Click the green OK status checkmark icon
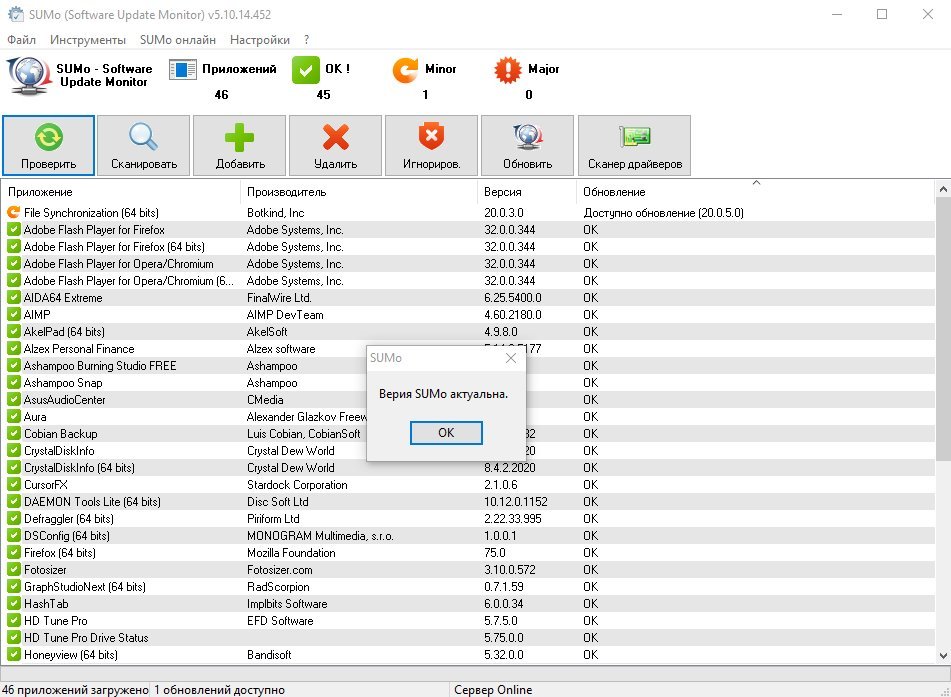Screen dimensions: 951x697 click(x=305, y=70)
